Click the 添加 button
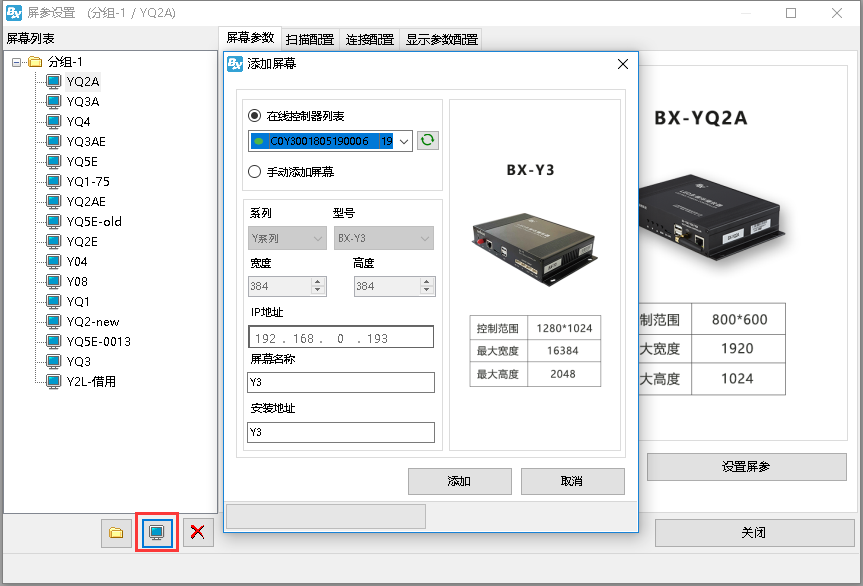Screen dimensions: 863x586 coord(459,481)
